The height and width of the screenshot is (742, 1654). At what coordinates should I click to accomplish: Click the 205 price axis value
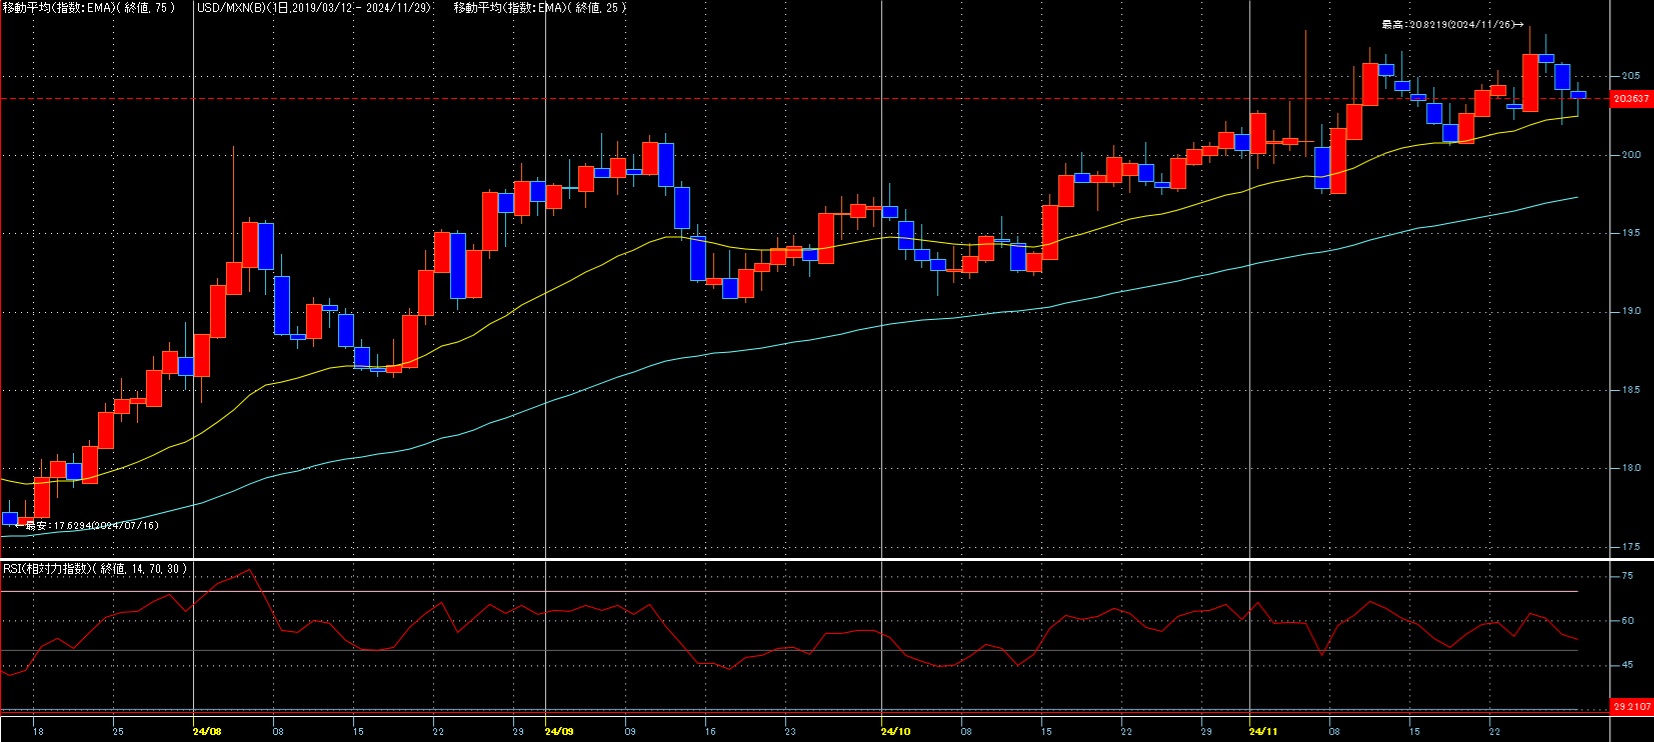(x=1631, y=76)
